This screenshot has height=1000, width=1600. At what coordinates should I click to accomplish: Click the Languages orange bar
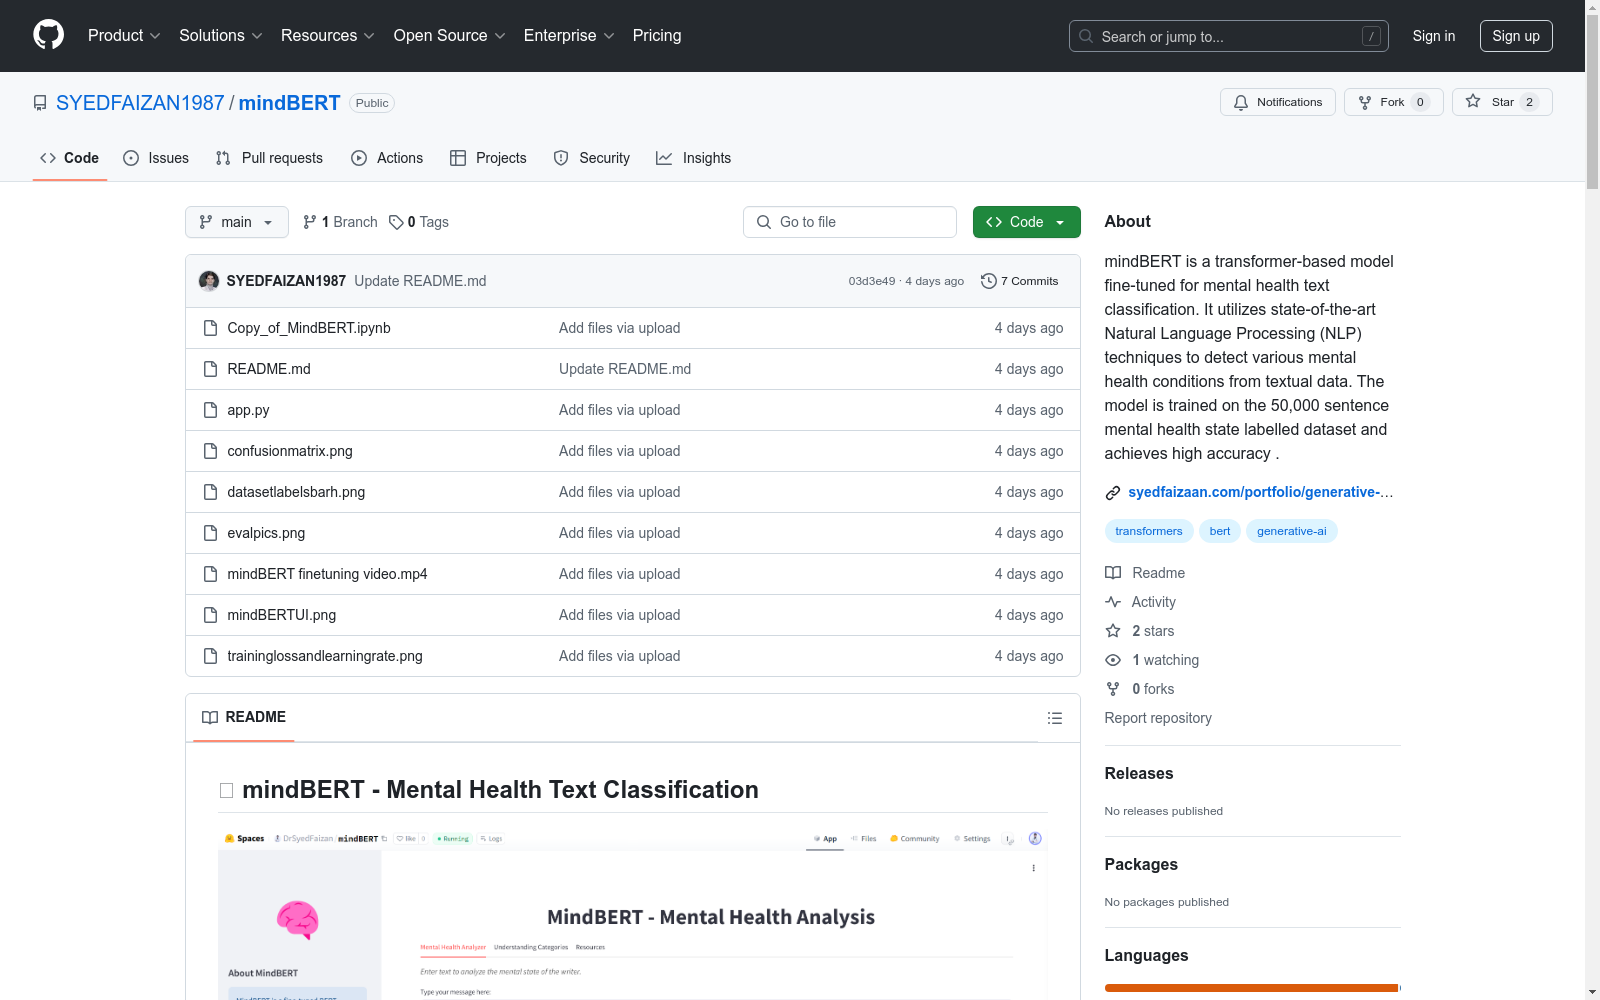coord(1251,988)
